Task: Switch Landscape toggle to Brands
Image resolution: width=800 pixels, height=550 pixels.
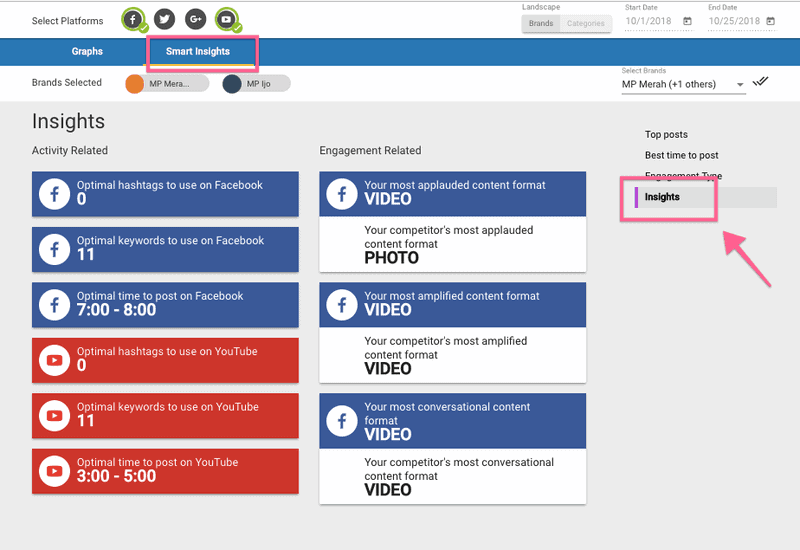Action: 541,23
